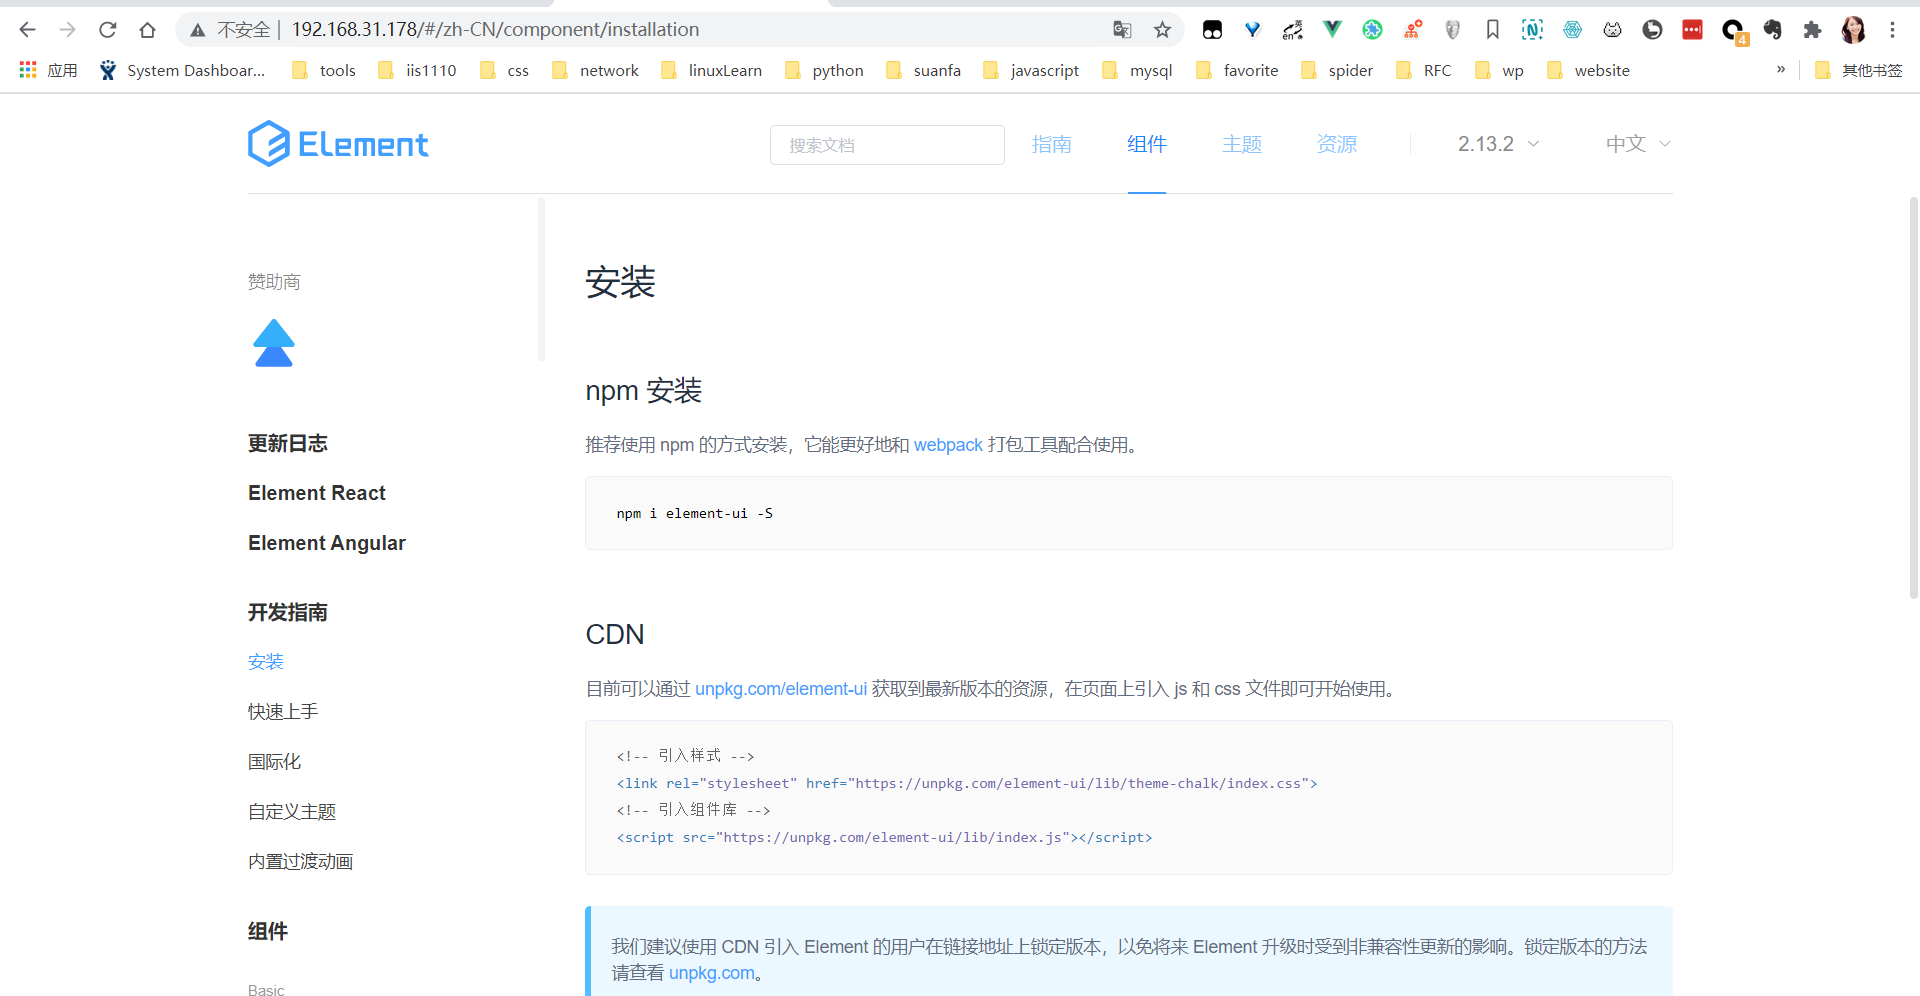Click the address bar URL

click(x=495, y=30)
